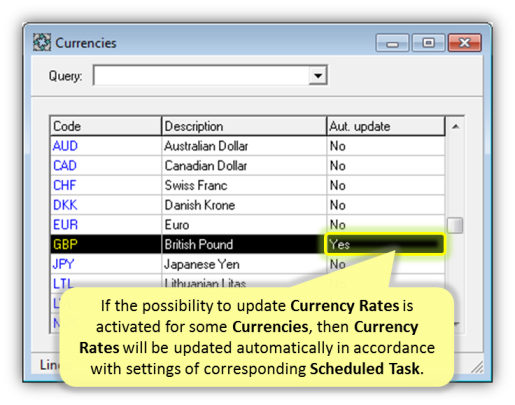Viewport: 515px width, 405px height.
Task: Click the Currencies window title icon
Action: click(x=42, y=42)
